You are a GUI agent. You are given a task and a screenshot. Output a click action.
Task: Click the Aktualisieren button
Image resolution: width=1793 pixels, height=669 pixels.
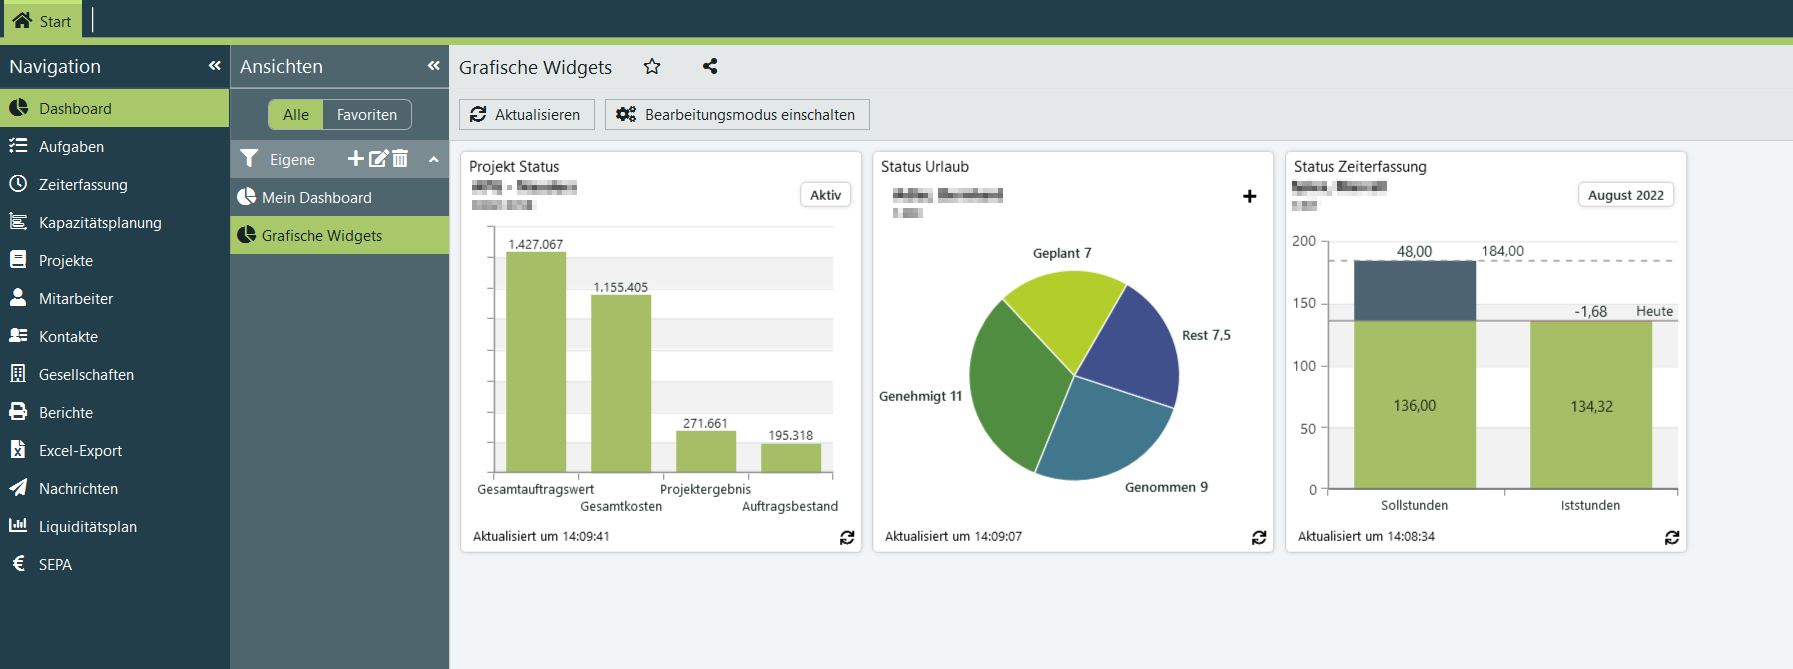tap(526, 115)
